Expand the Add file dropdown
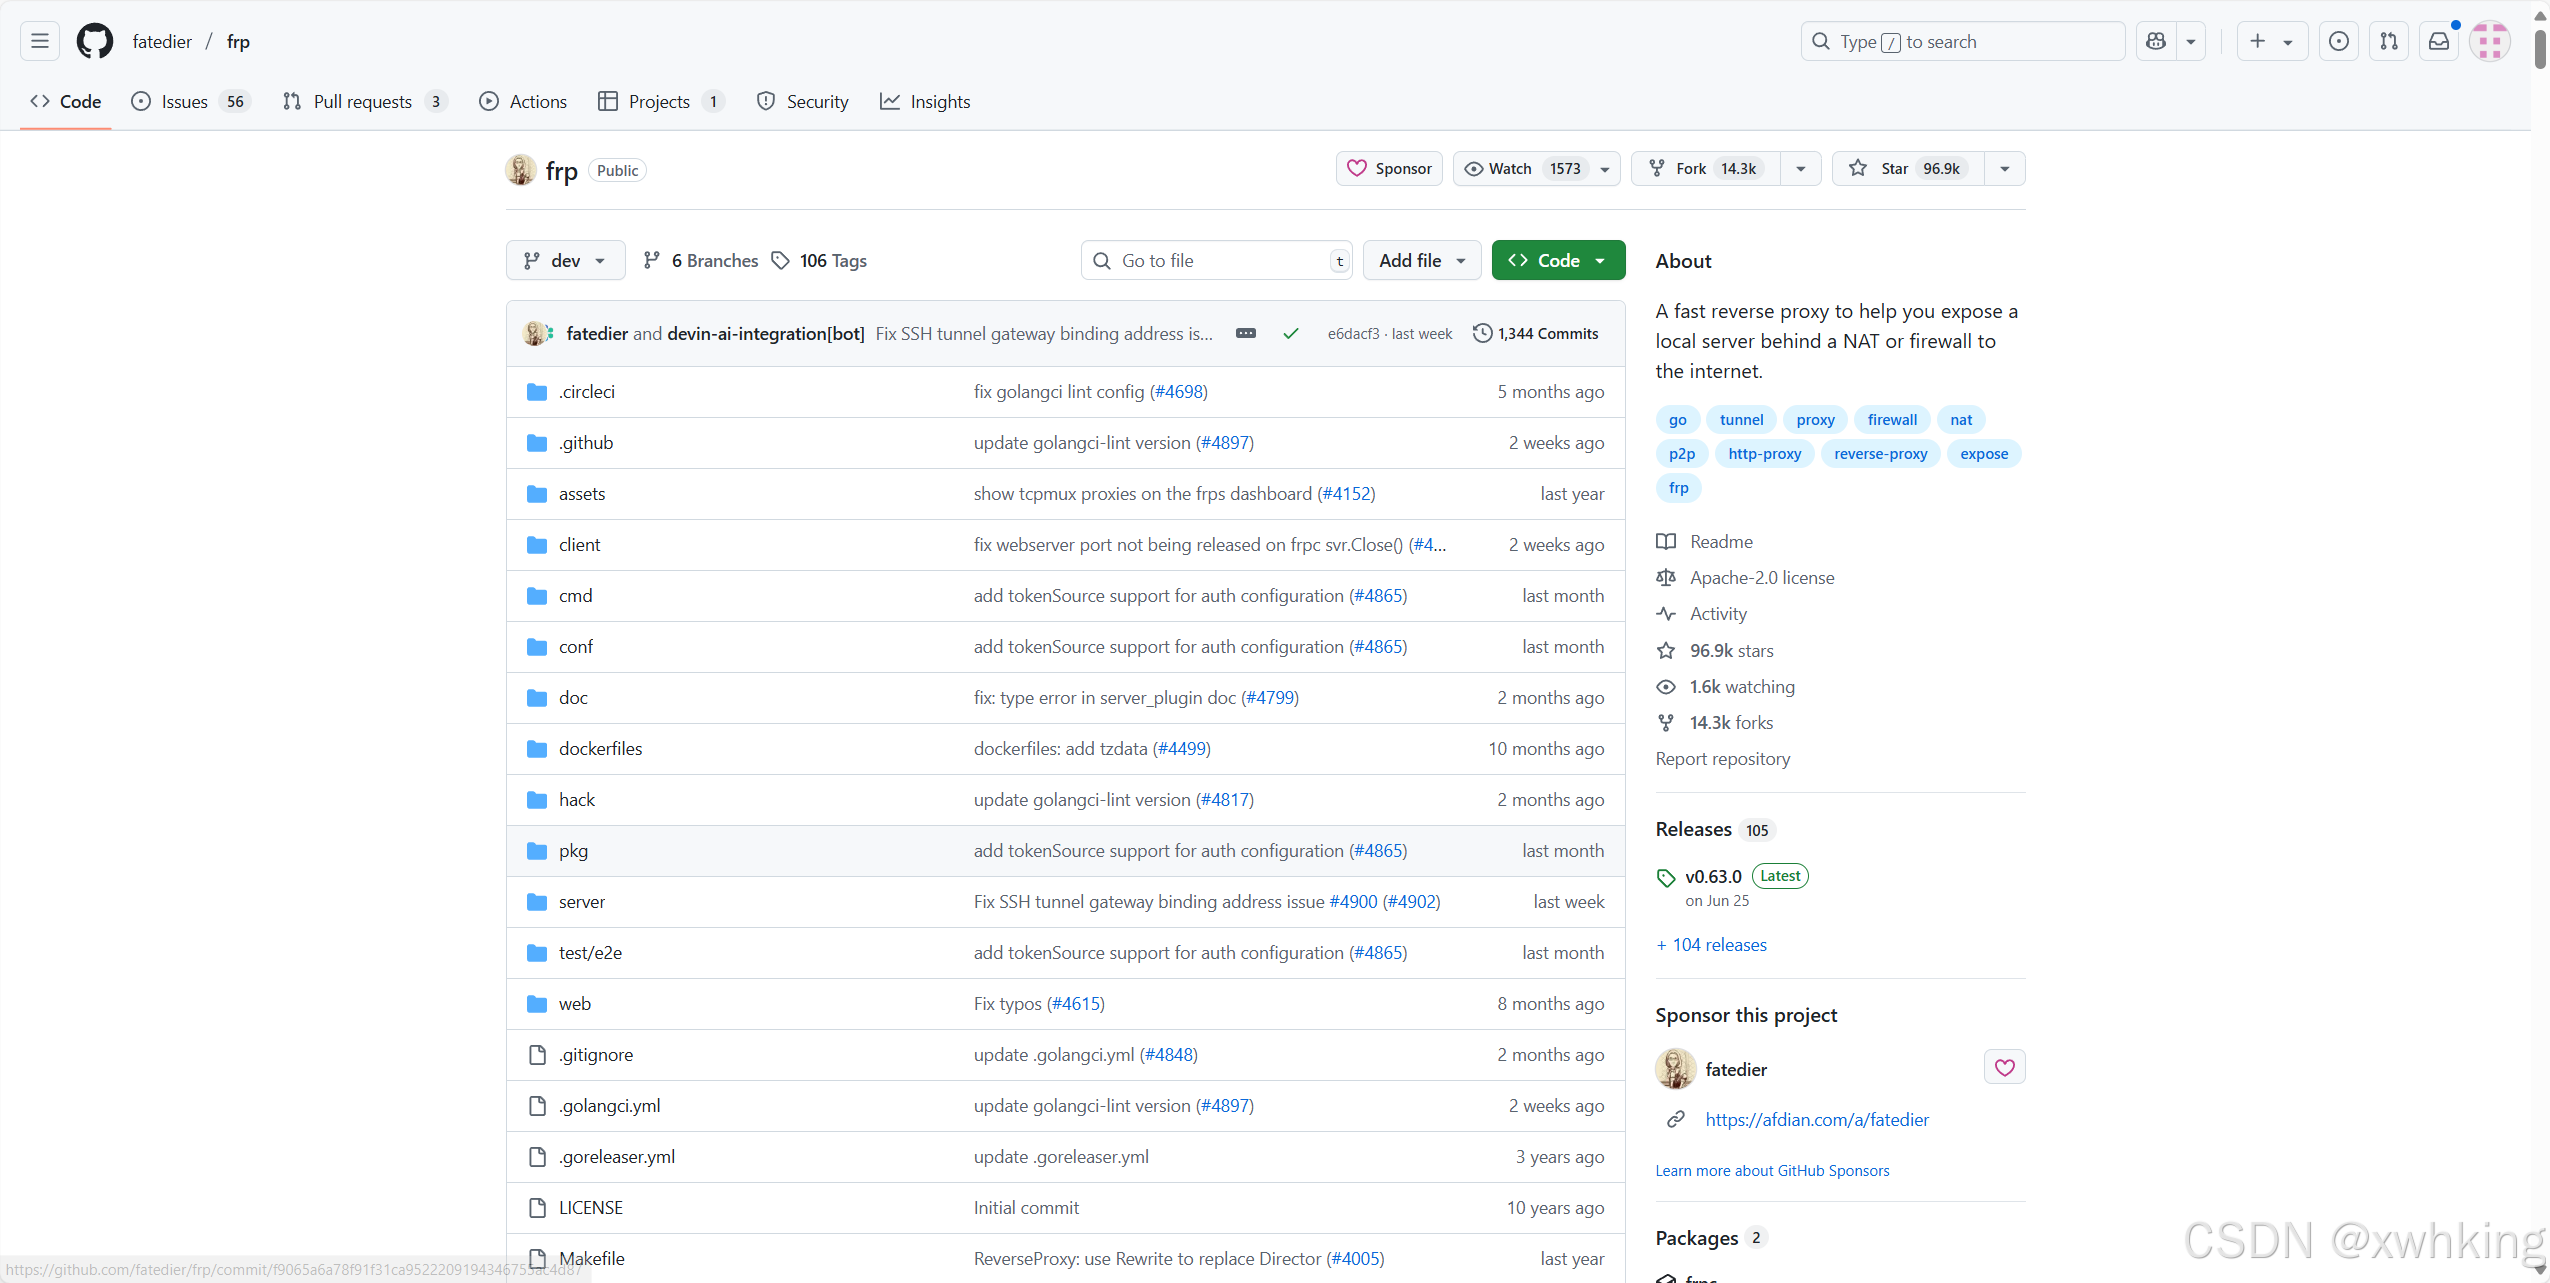Image resolution: width=2550 pixels, height=1283 pixels. 1422,260
